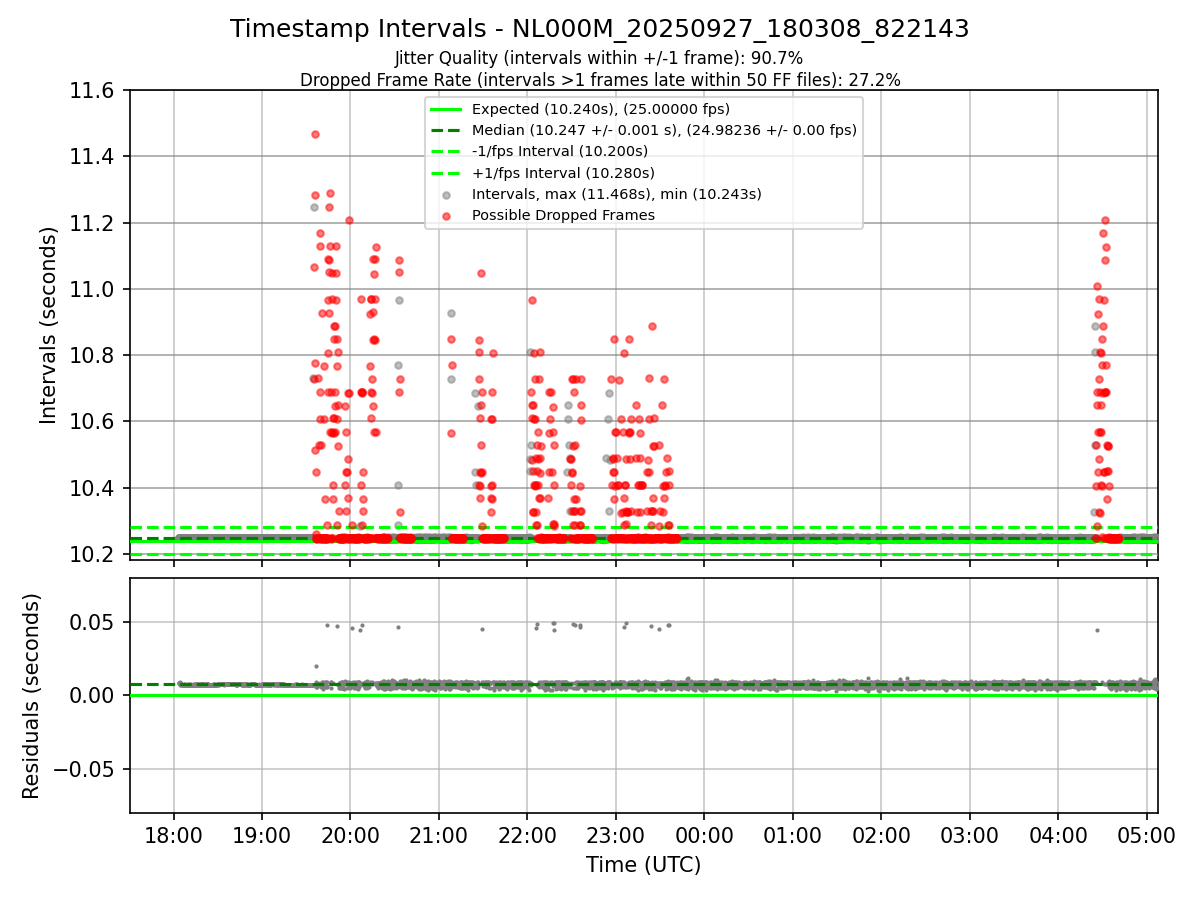Viewport: 1200px width, 900px height.
Task: Click legend entry 'Intervals, max (11.468s), min (10.243s)'
Action: tap(616, 194)
